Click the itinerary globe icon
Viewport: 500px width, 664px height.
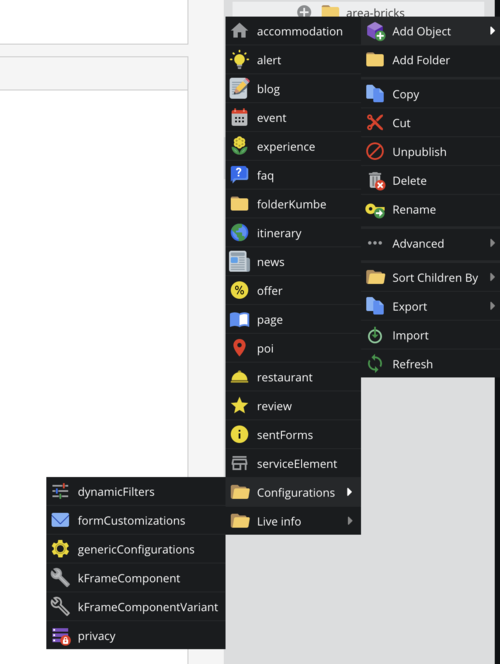(x=239, y=233)
